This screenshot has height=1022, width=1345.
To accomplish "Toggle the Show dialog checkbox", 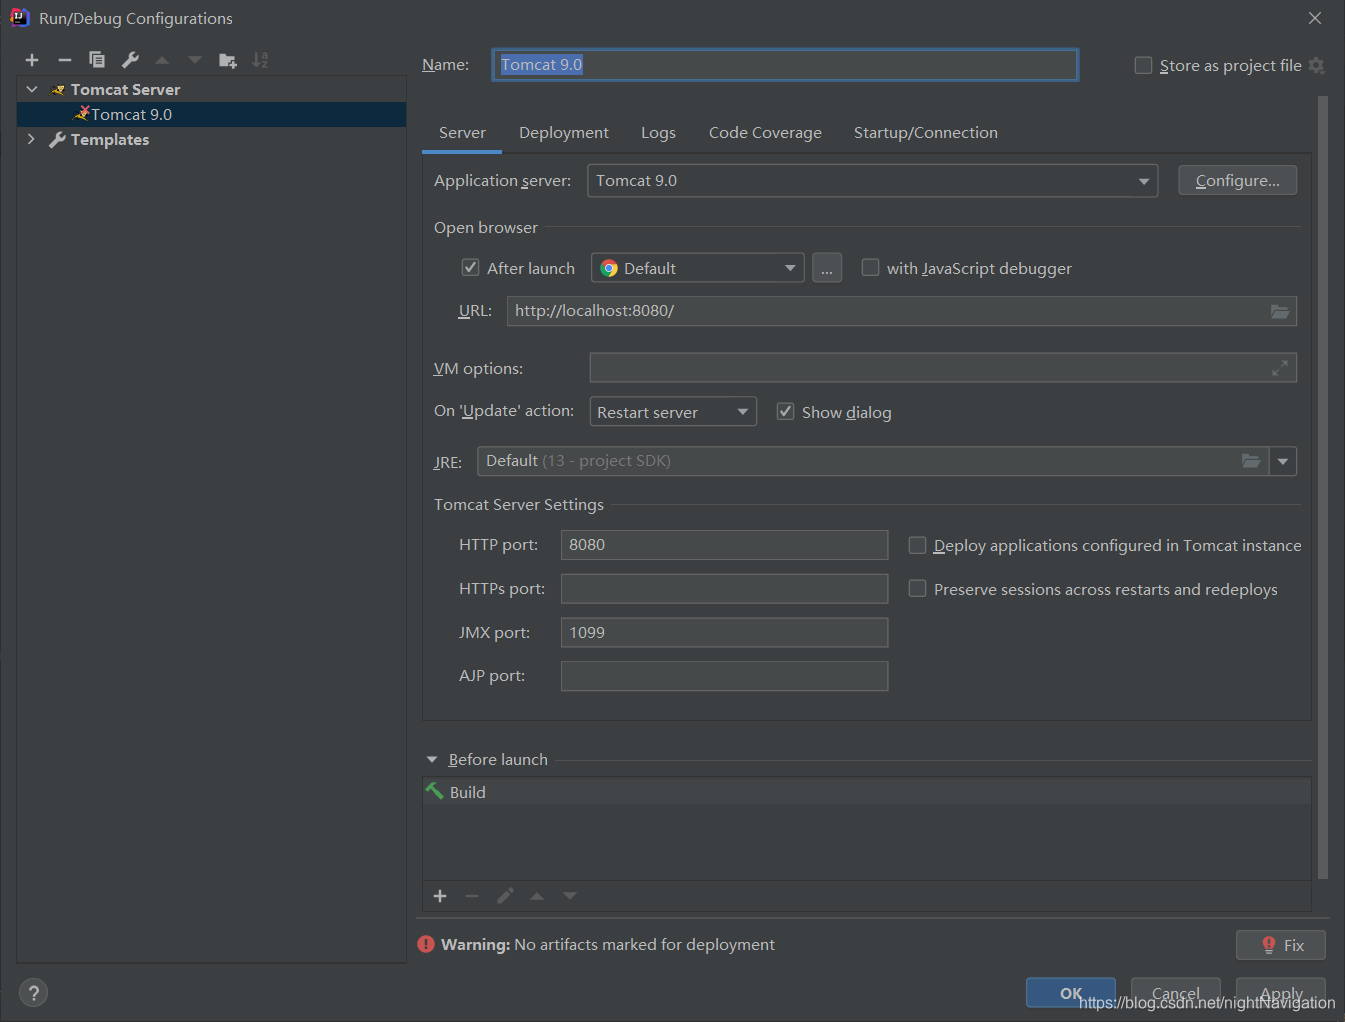I will coord(785,412).
